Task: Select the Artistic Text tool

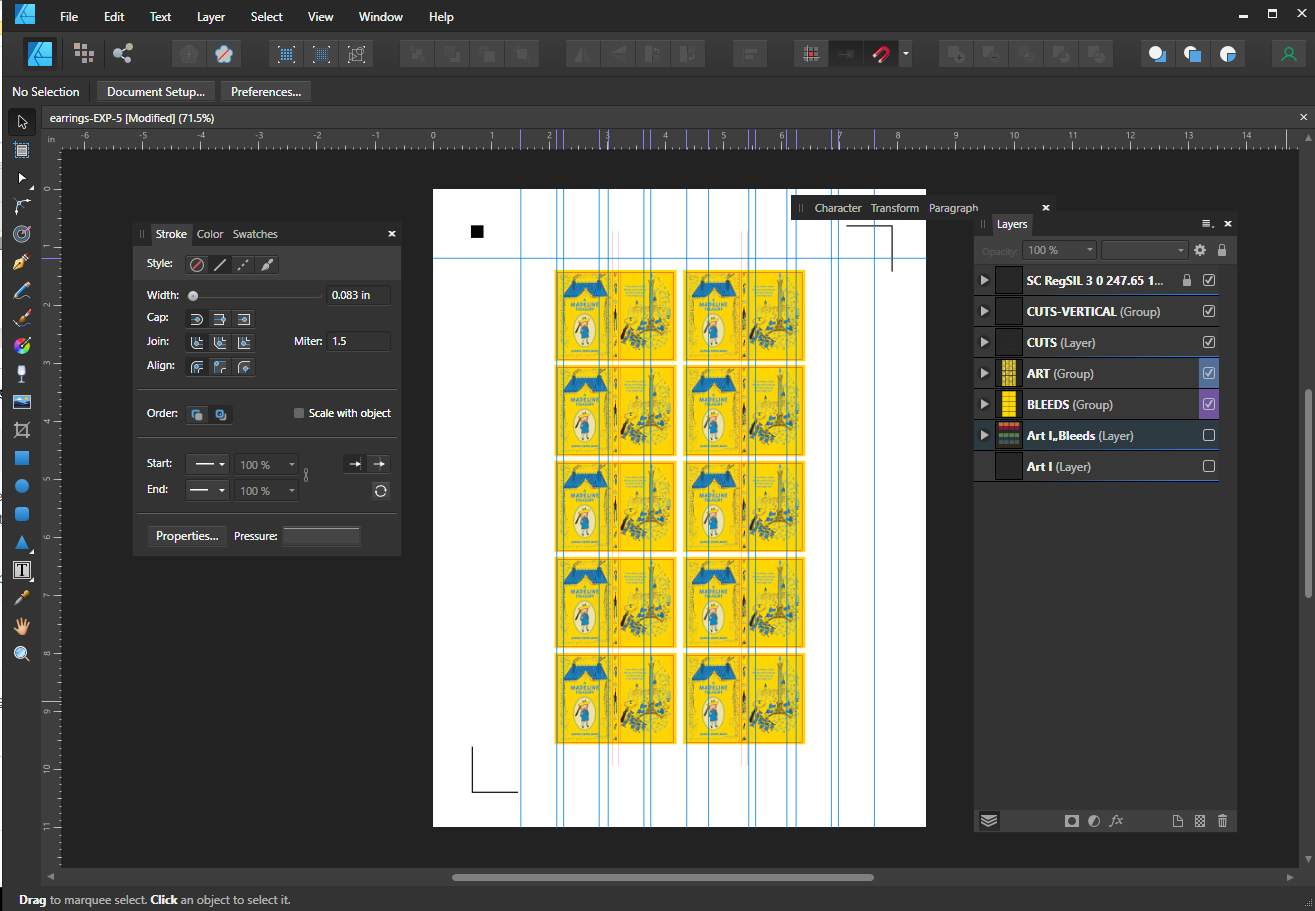Action: 21,570
